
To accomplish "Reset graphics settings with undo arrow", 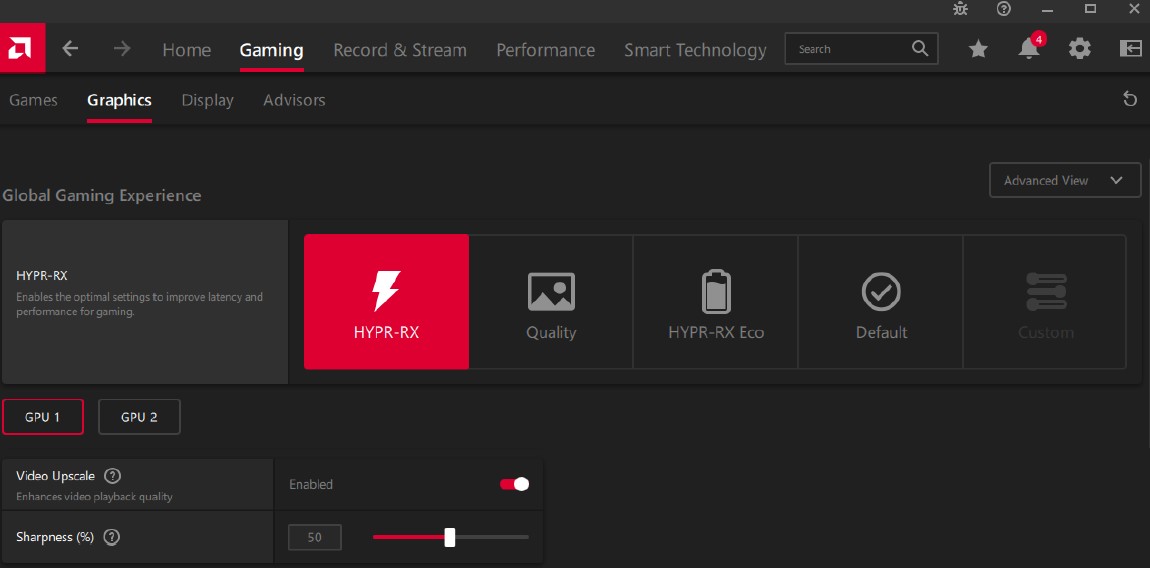I will [x=1130, y=99].
